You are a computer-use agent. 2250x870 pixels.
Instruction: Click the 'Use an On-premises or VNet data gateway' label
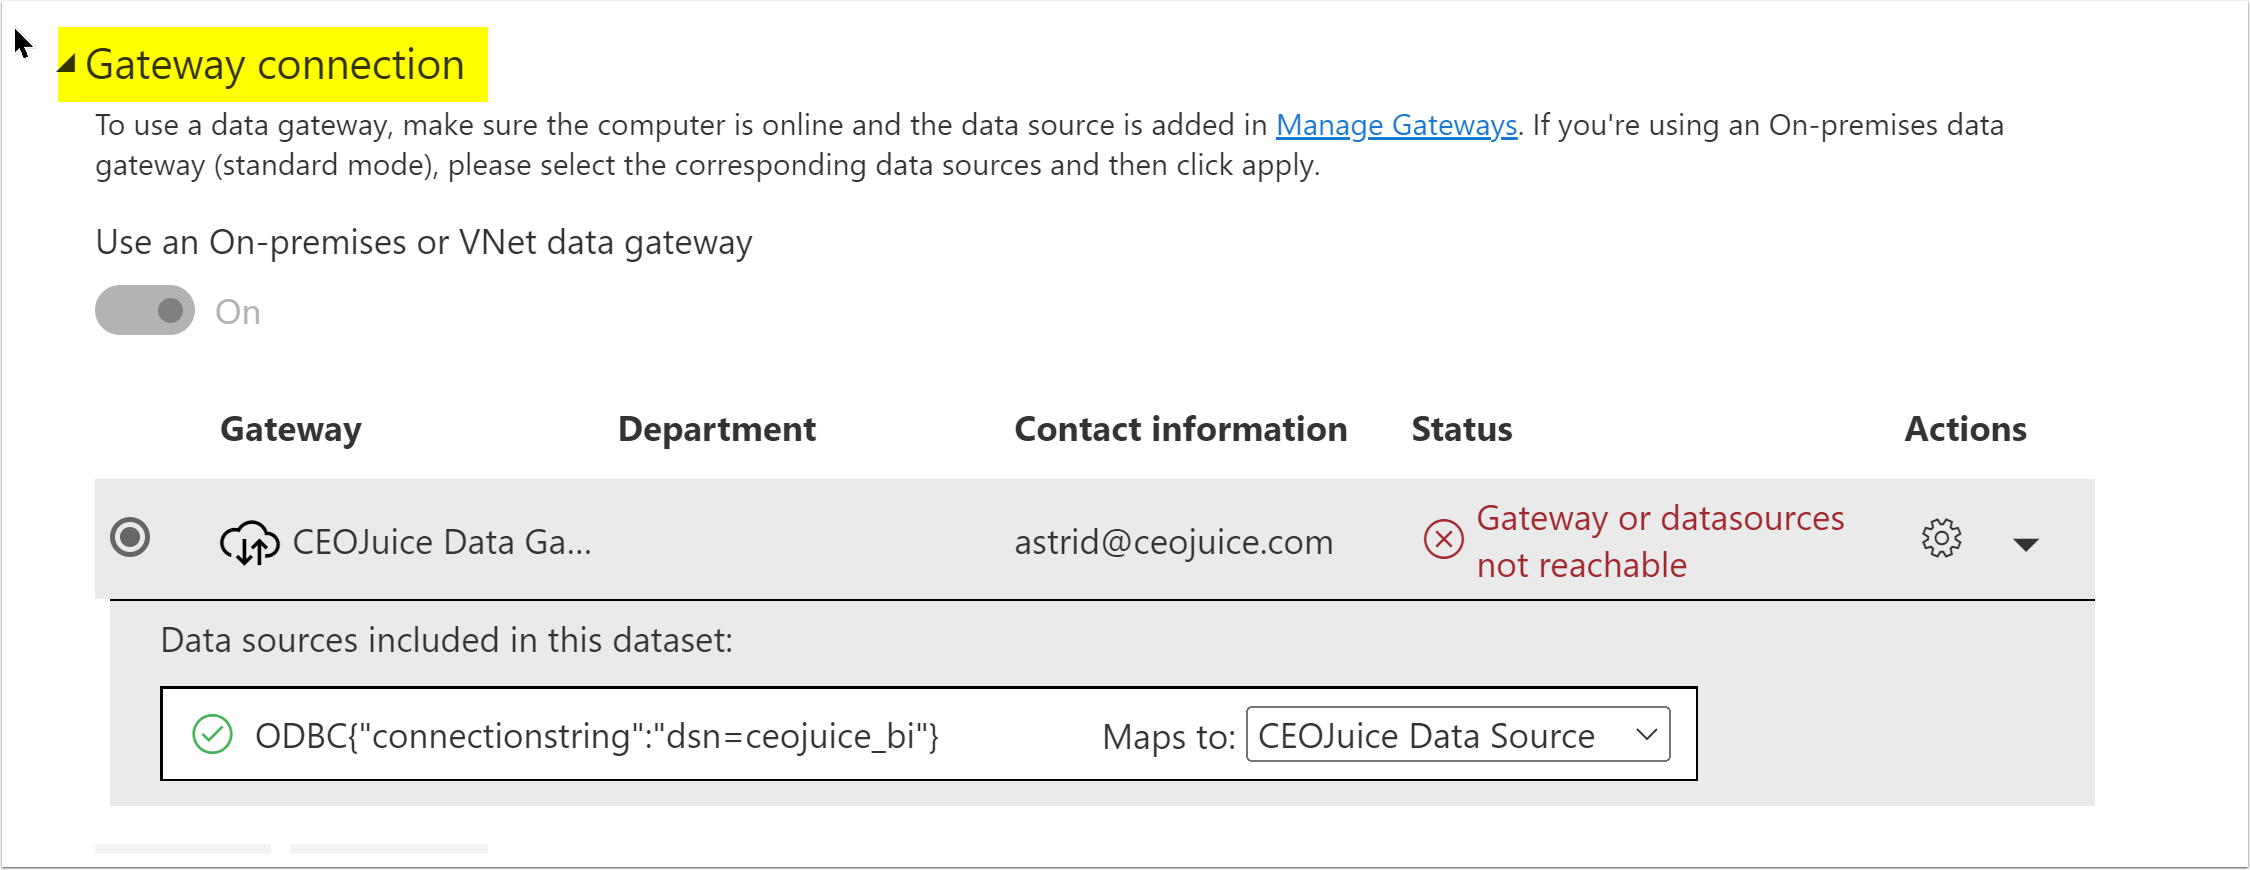[x=424, y=242]
